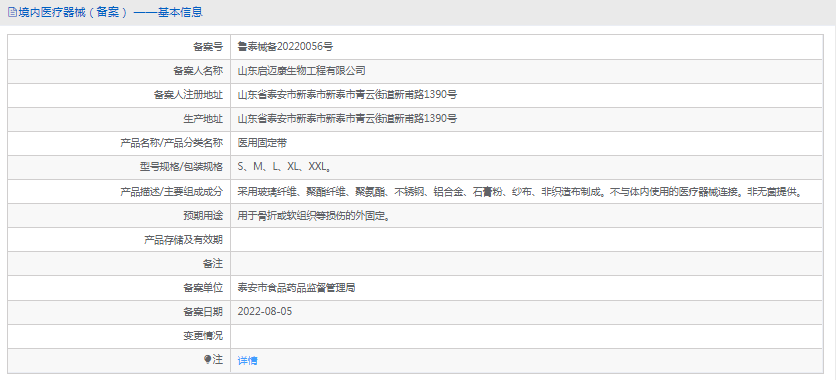Screen dimensions: 836x380
Task: Click the empty 变更情况 value cell
Action: pos(527,336)
